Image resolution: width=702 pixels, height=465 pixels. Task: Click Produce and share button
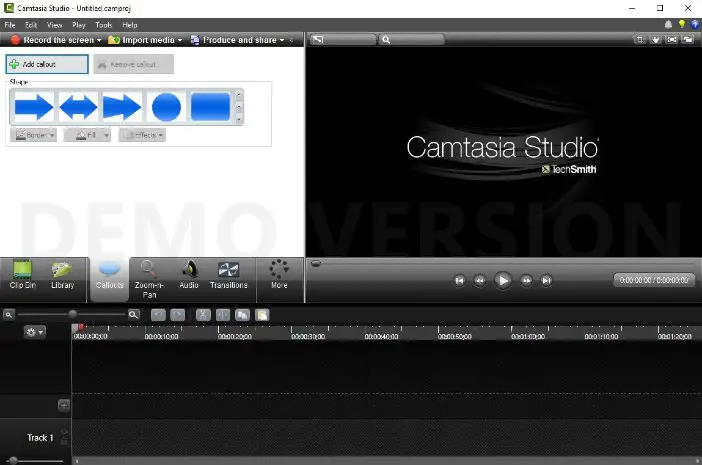(234, 40)
